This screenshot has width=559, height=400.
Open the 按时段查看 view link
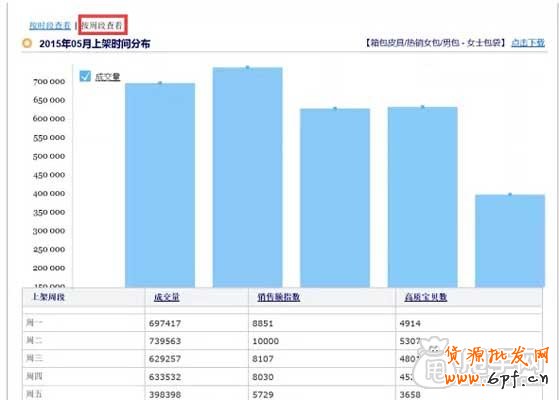[50, 25]
